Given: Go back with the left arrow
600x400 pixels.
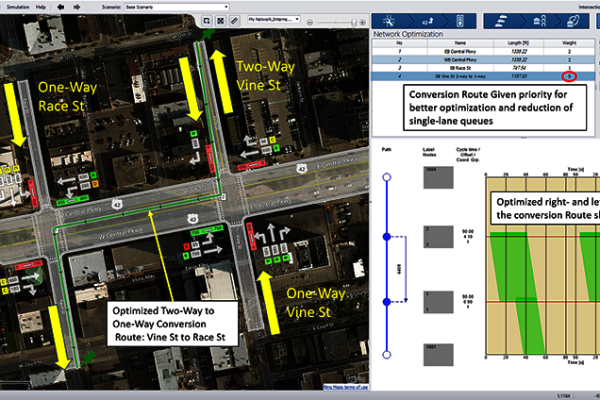Looking at the screenshot, I should pyautogui.click(x=60, y=7).
